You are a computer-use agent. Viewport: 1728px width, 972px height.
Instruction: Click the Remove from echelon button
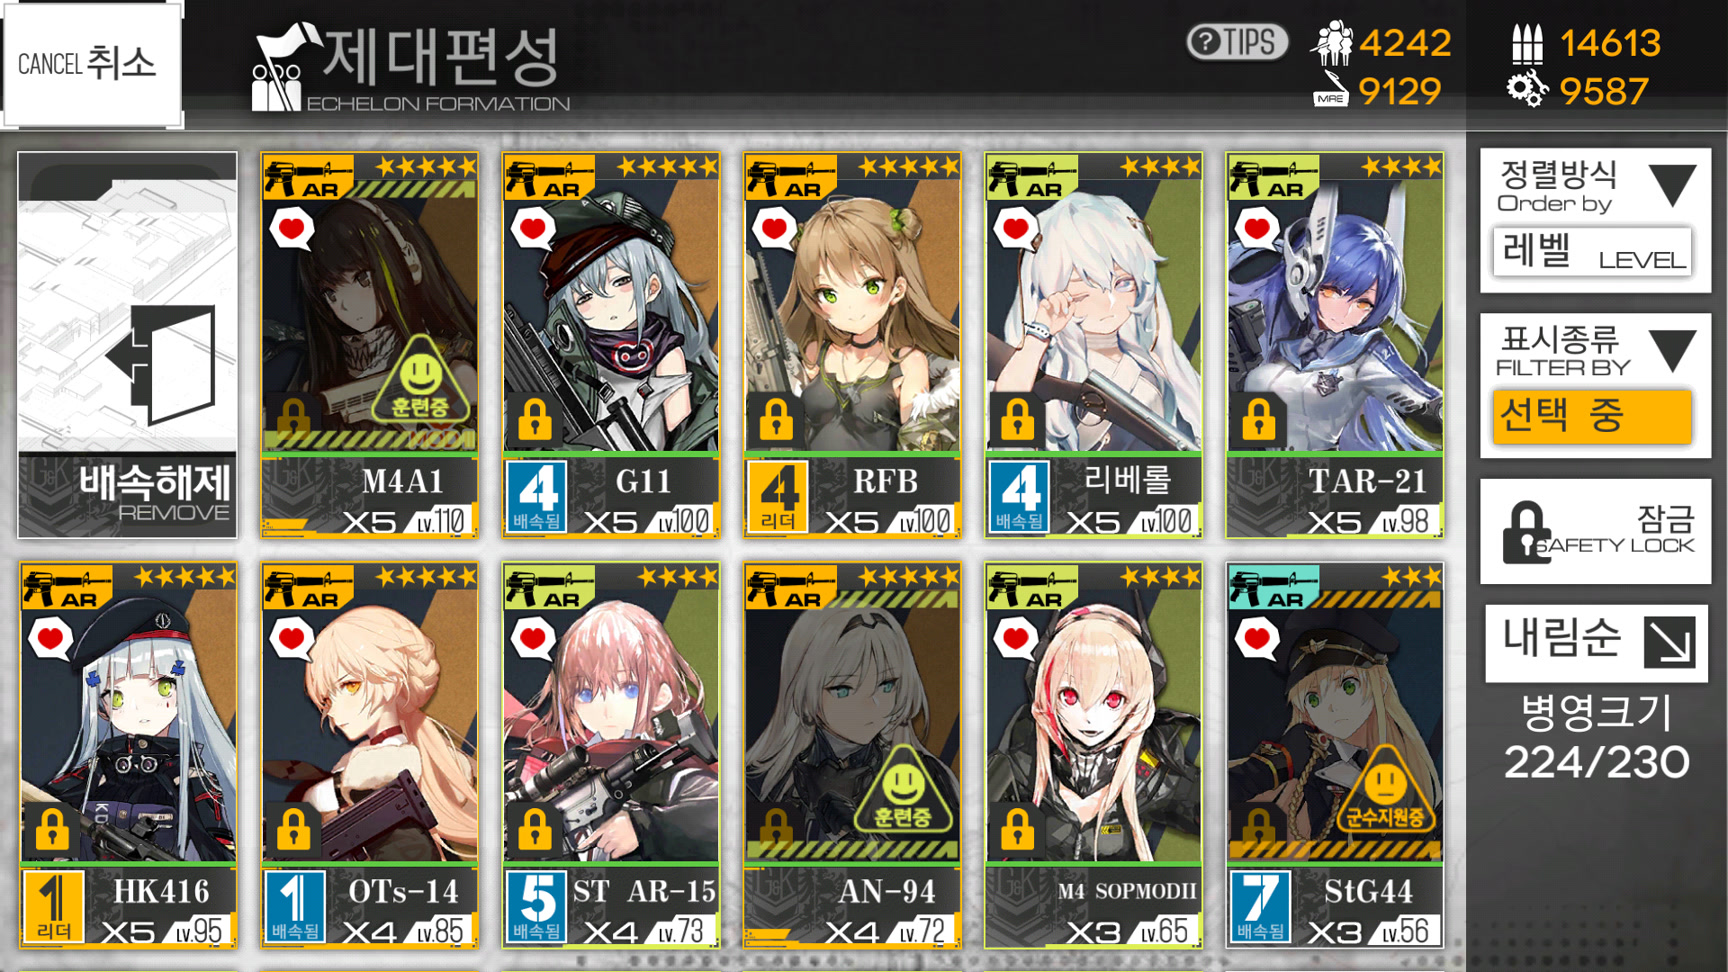click(x=127, y=346)
